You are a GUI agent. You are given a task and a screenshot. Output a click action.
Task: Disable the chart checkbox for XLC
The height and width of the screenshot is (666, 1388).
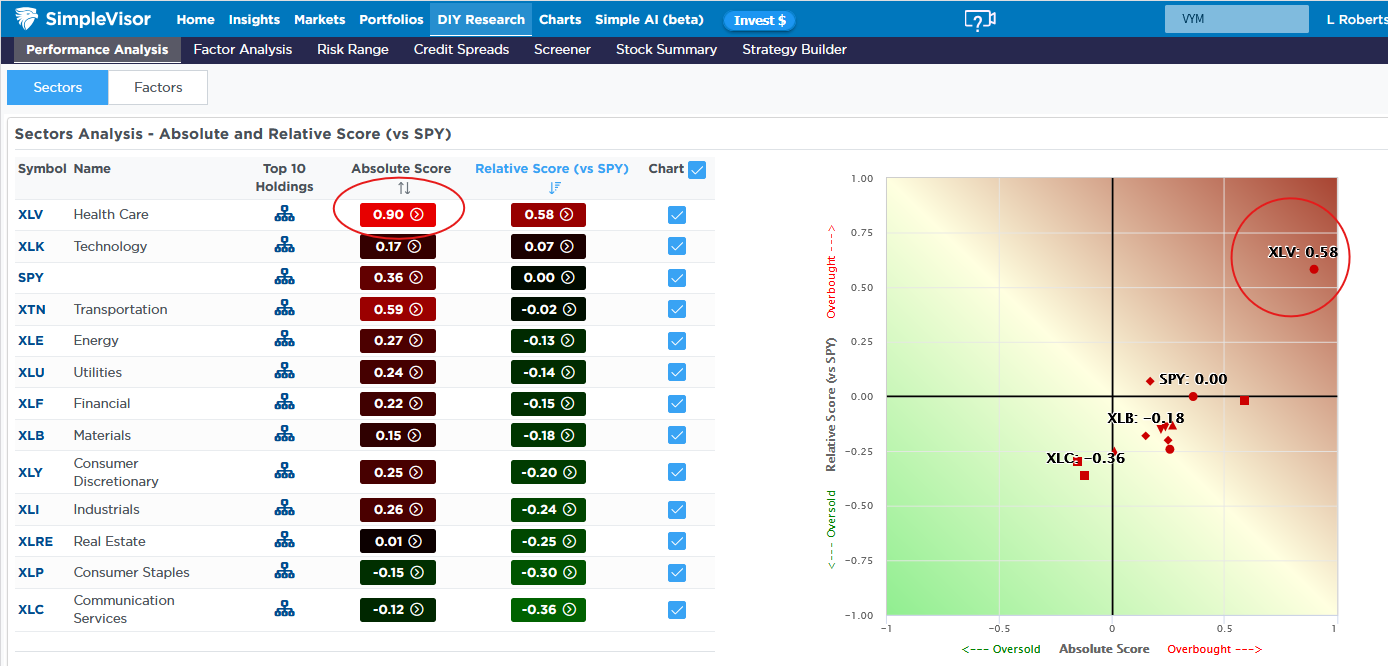[677, 609]
